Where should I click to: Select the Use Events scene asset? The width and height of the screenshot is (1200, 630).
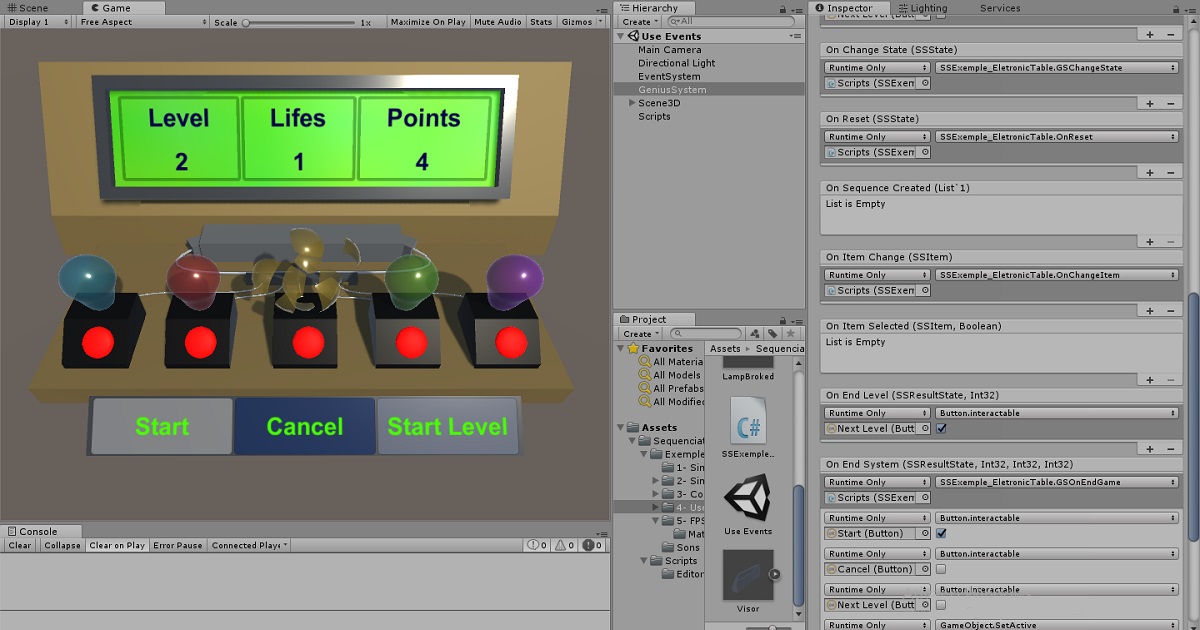tap(748, 505)
